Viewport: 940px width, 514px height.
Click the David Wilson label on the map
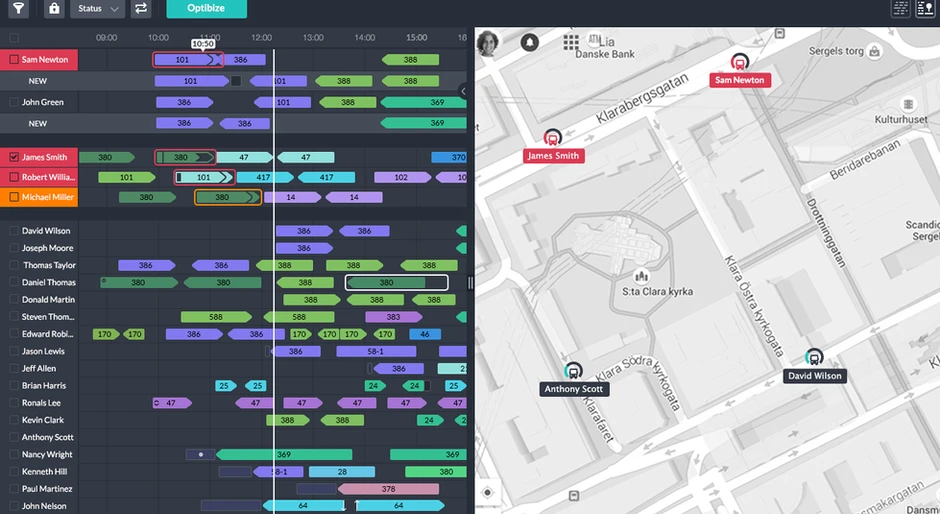tap(814, 376)
